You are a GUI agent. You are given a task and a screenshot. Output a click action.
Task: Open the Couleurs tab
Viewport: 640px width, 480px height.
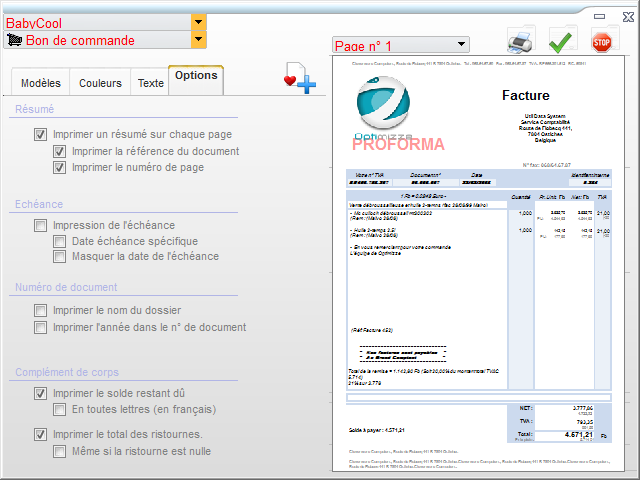(x=100, y=83)
